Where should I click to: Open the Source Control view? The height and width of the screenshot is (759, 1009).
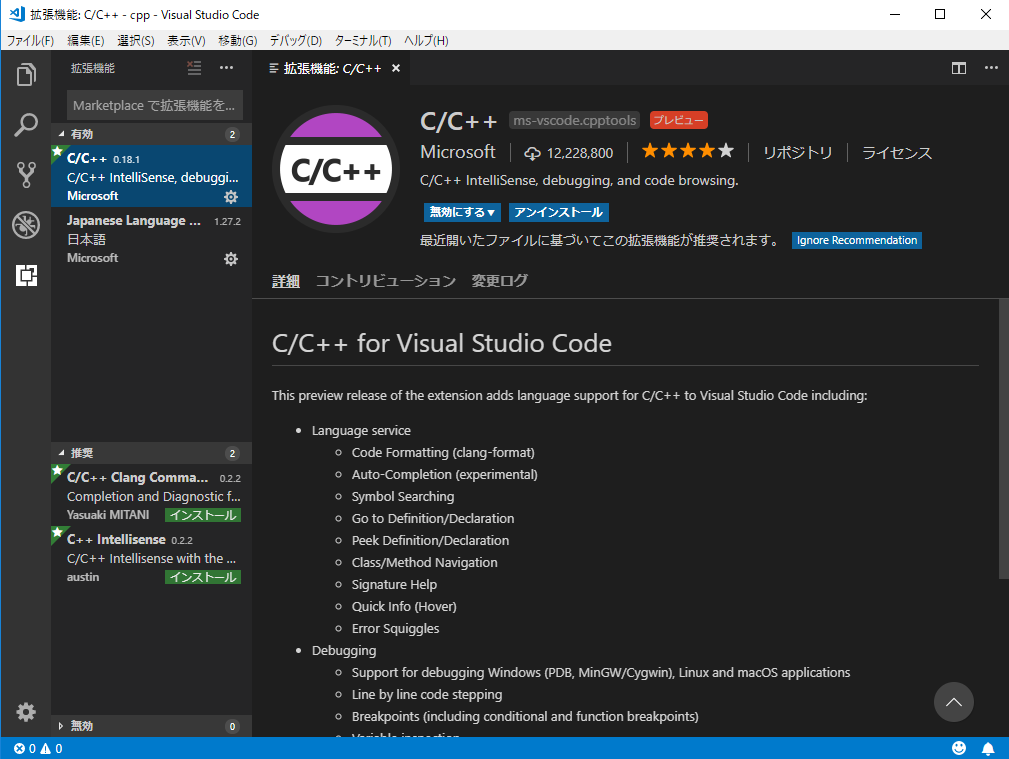[26, 174]
